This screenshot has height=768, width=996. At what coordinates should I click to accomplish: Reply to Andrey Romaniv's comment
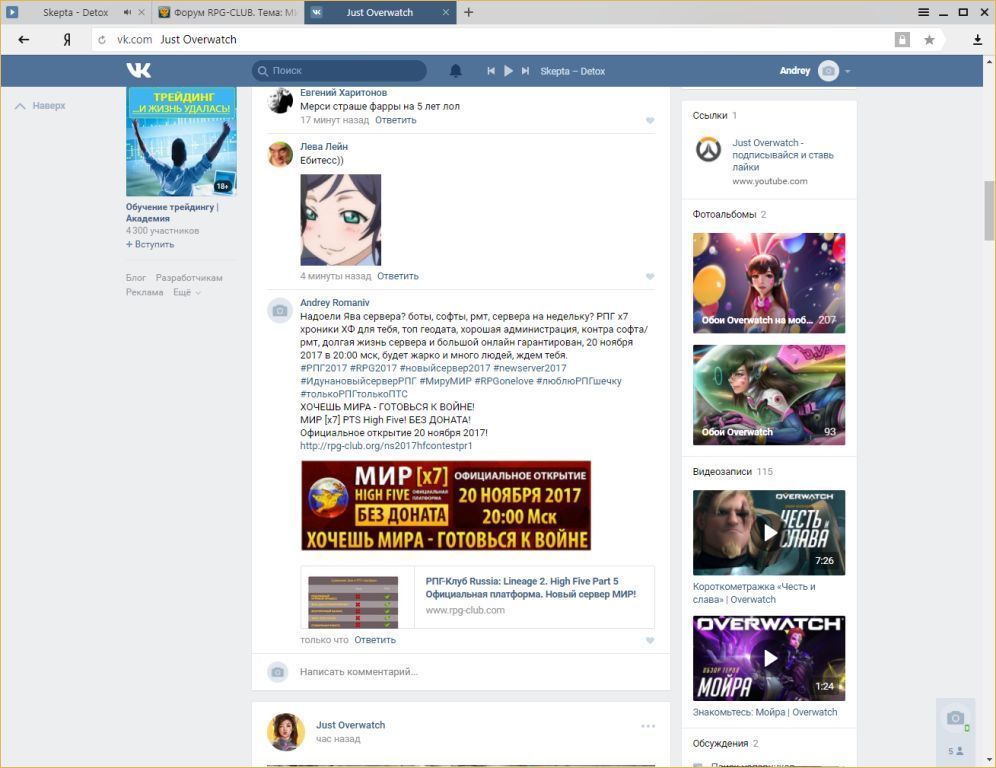pyautogui.click(x=375, y=640)
